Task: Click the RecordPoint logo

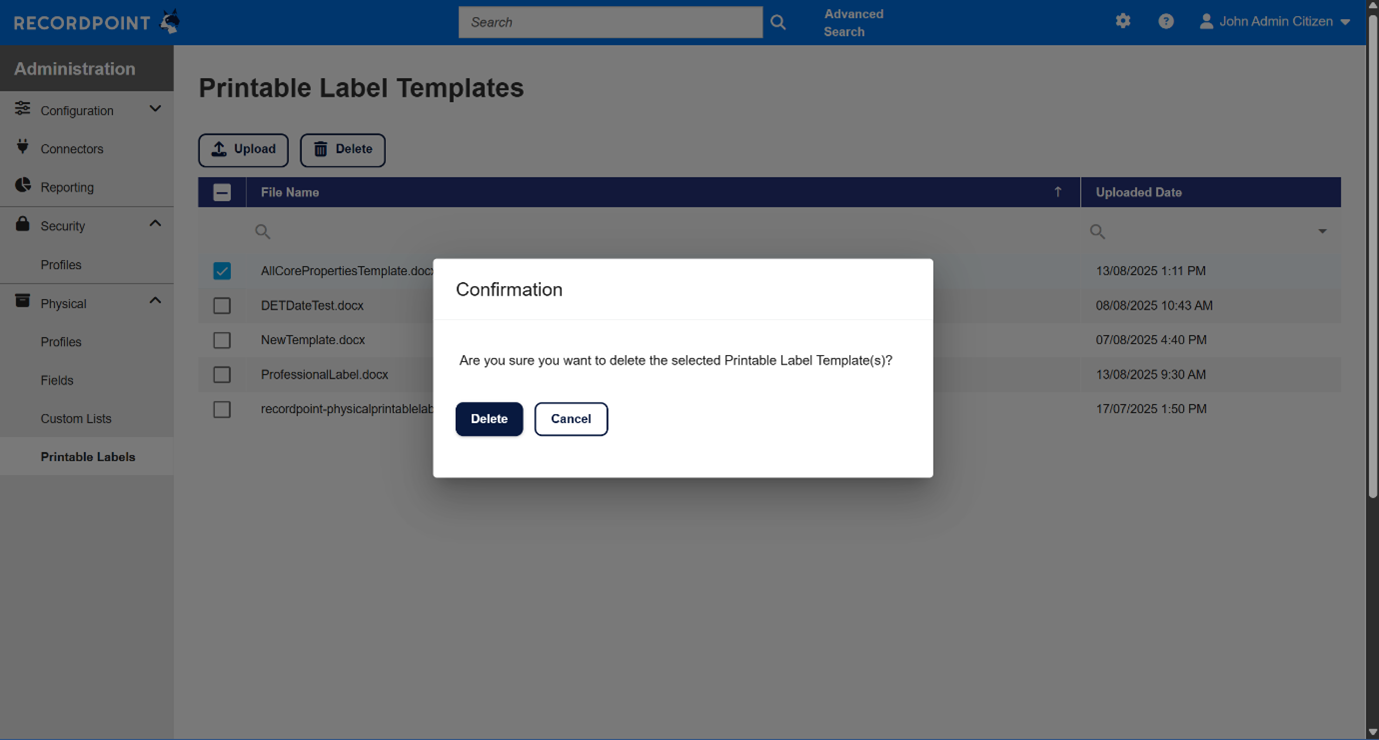Action: [x=97, y=22]
